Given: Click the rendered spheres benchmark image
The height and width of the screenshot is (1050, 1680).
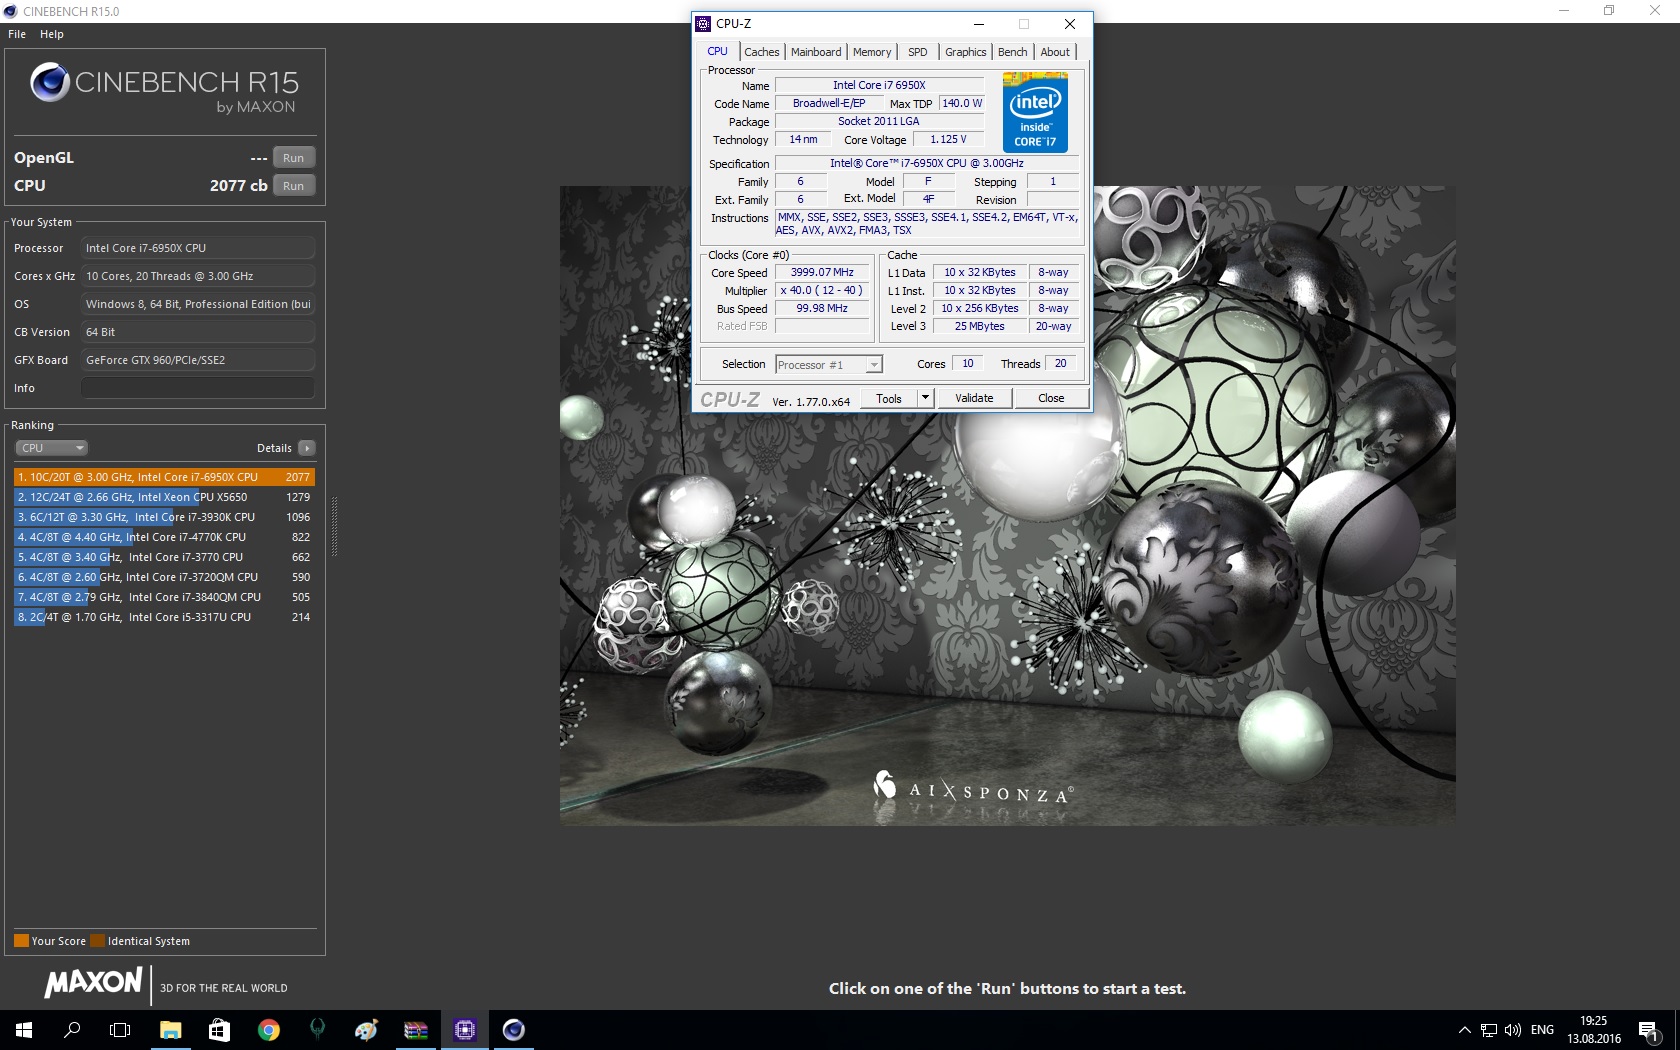Looking at the screenshot, I should point(1008,506).
